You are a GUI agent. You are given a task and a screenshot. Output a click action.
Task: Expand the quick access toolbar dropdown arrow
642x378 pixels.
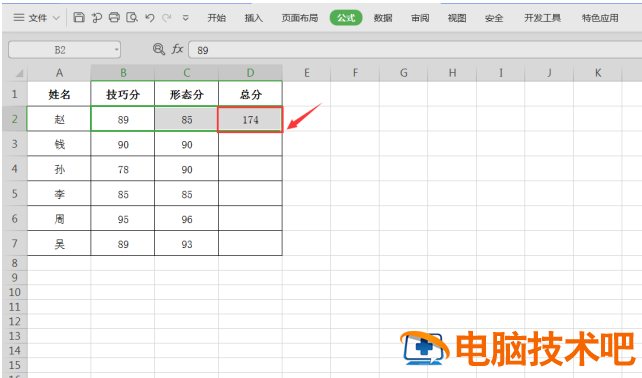tap(185, 18)
